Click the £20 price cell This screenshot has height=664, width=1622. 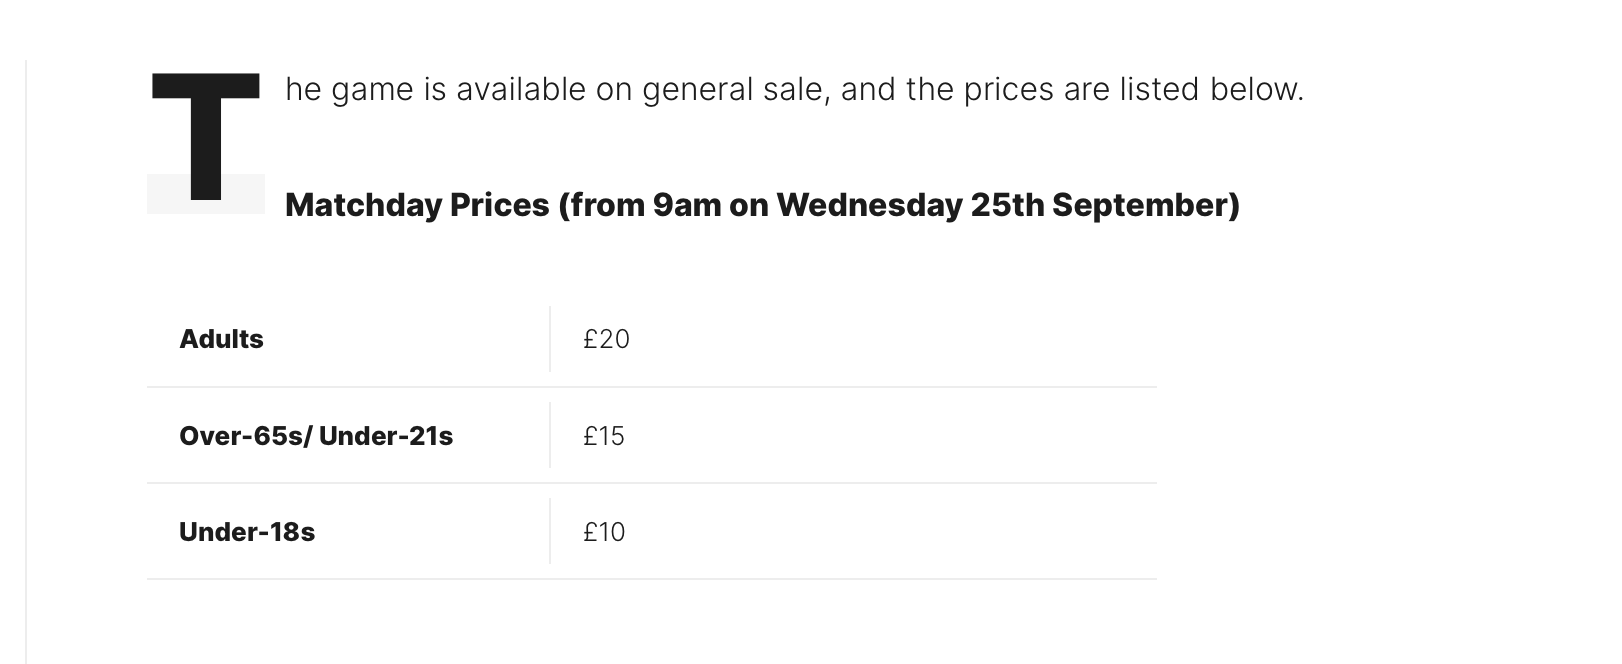point(606,339)
